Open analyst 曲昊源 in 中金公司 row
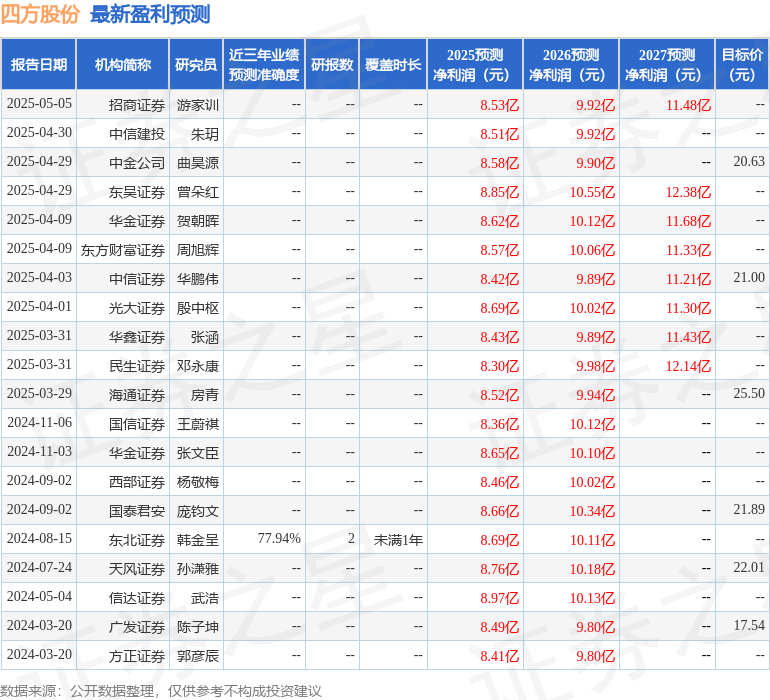 198,162
